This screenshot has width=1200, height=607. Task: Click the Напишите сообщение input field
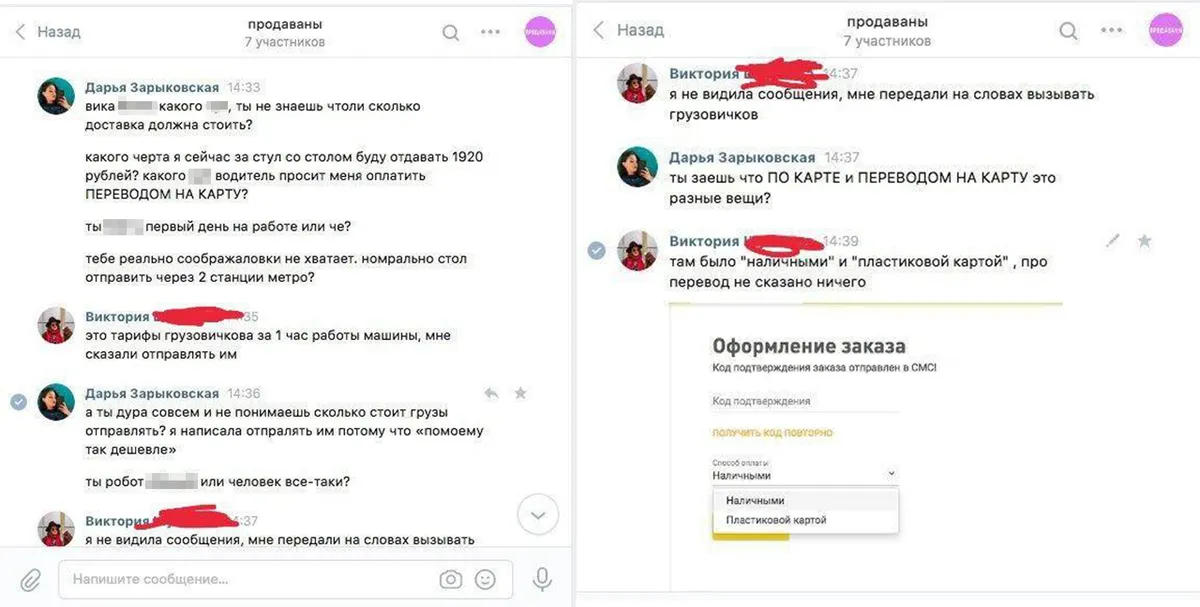click(x=285, y=579)
